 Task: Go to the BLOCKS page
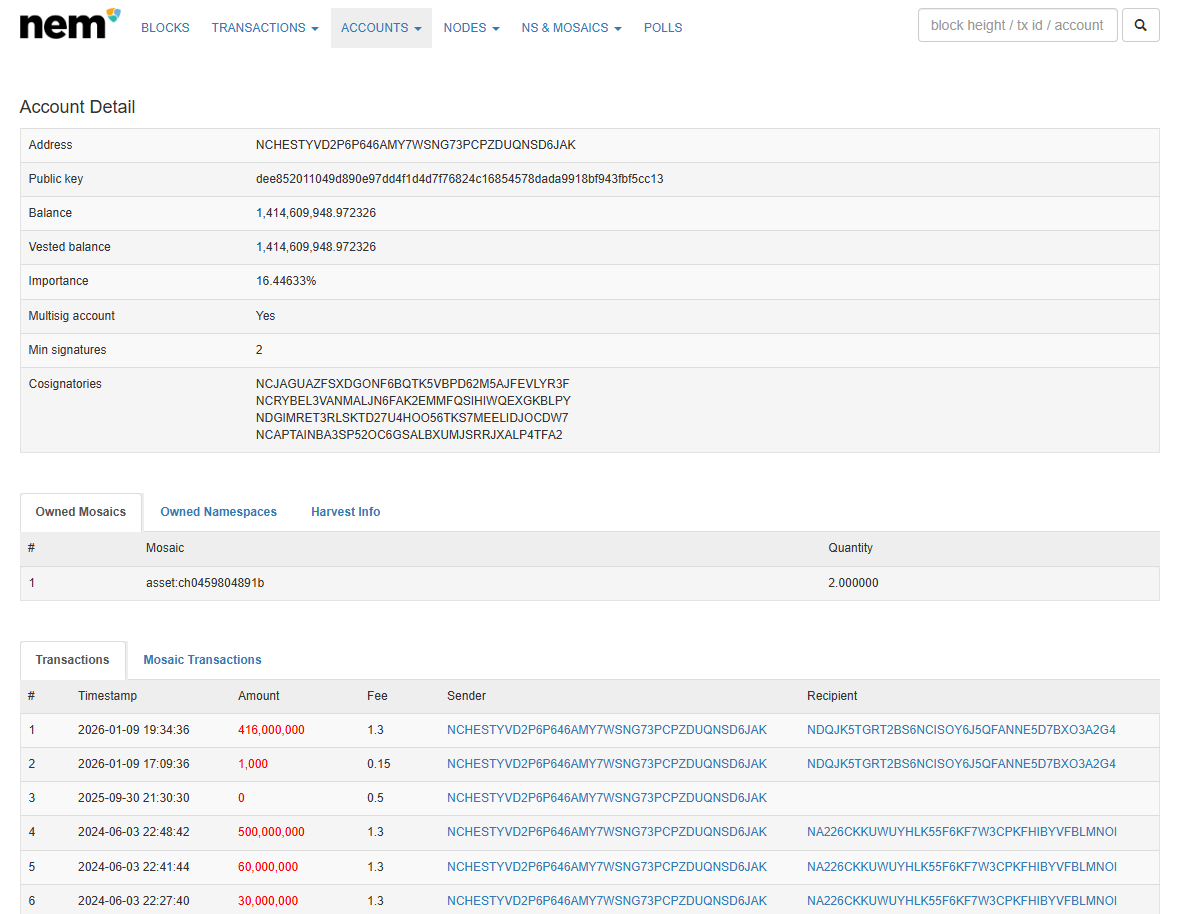(165, 27)
